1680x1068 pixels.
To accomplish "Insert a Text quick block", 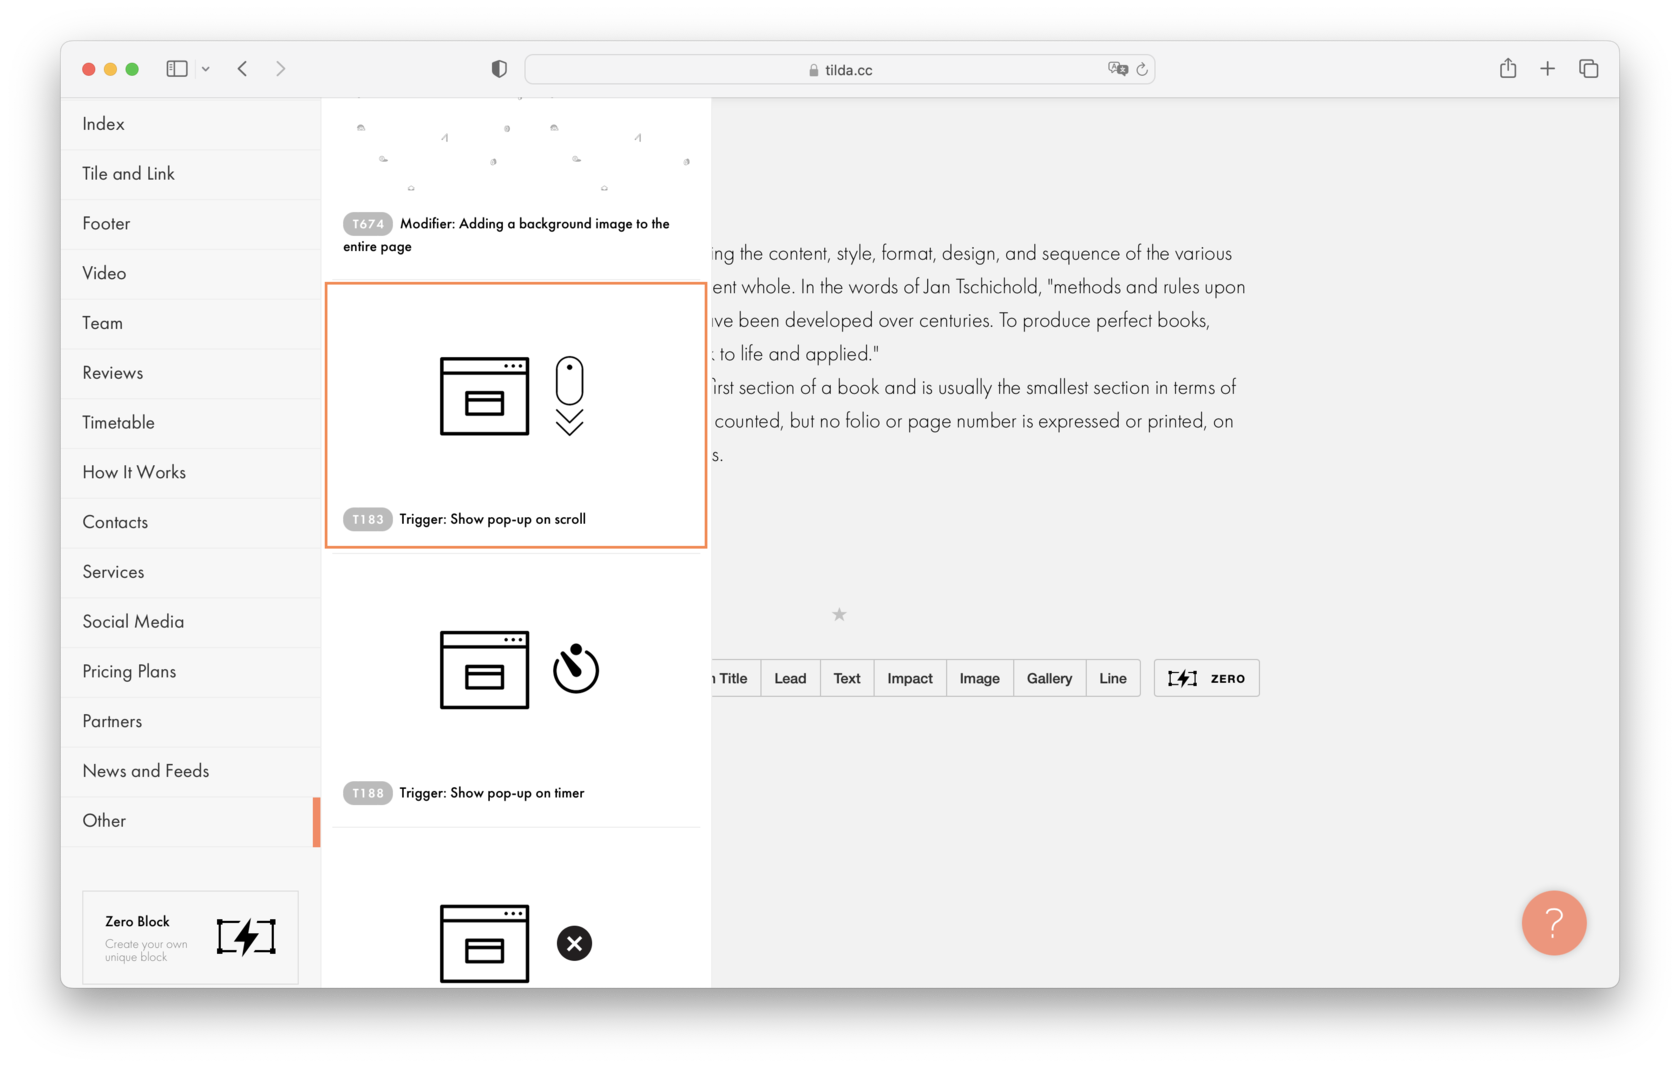I will [847, 678].
